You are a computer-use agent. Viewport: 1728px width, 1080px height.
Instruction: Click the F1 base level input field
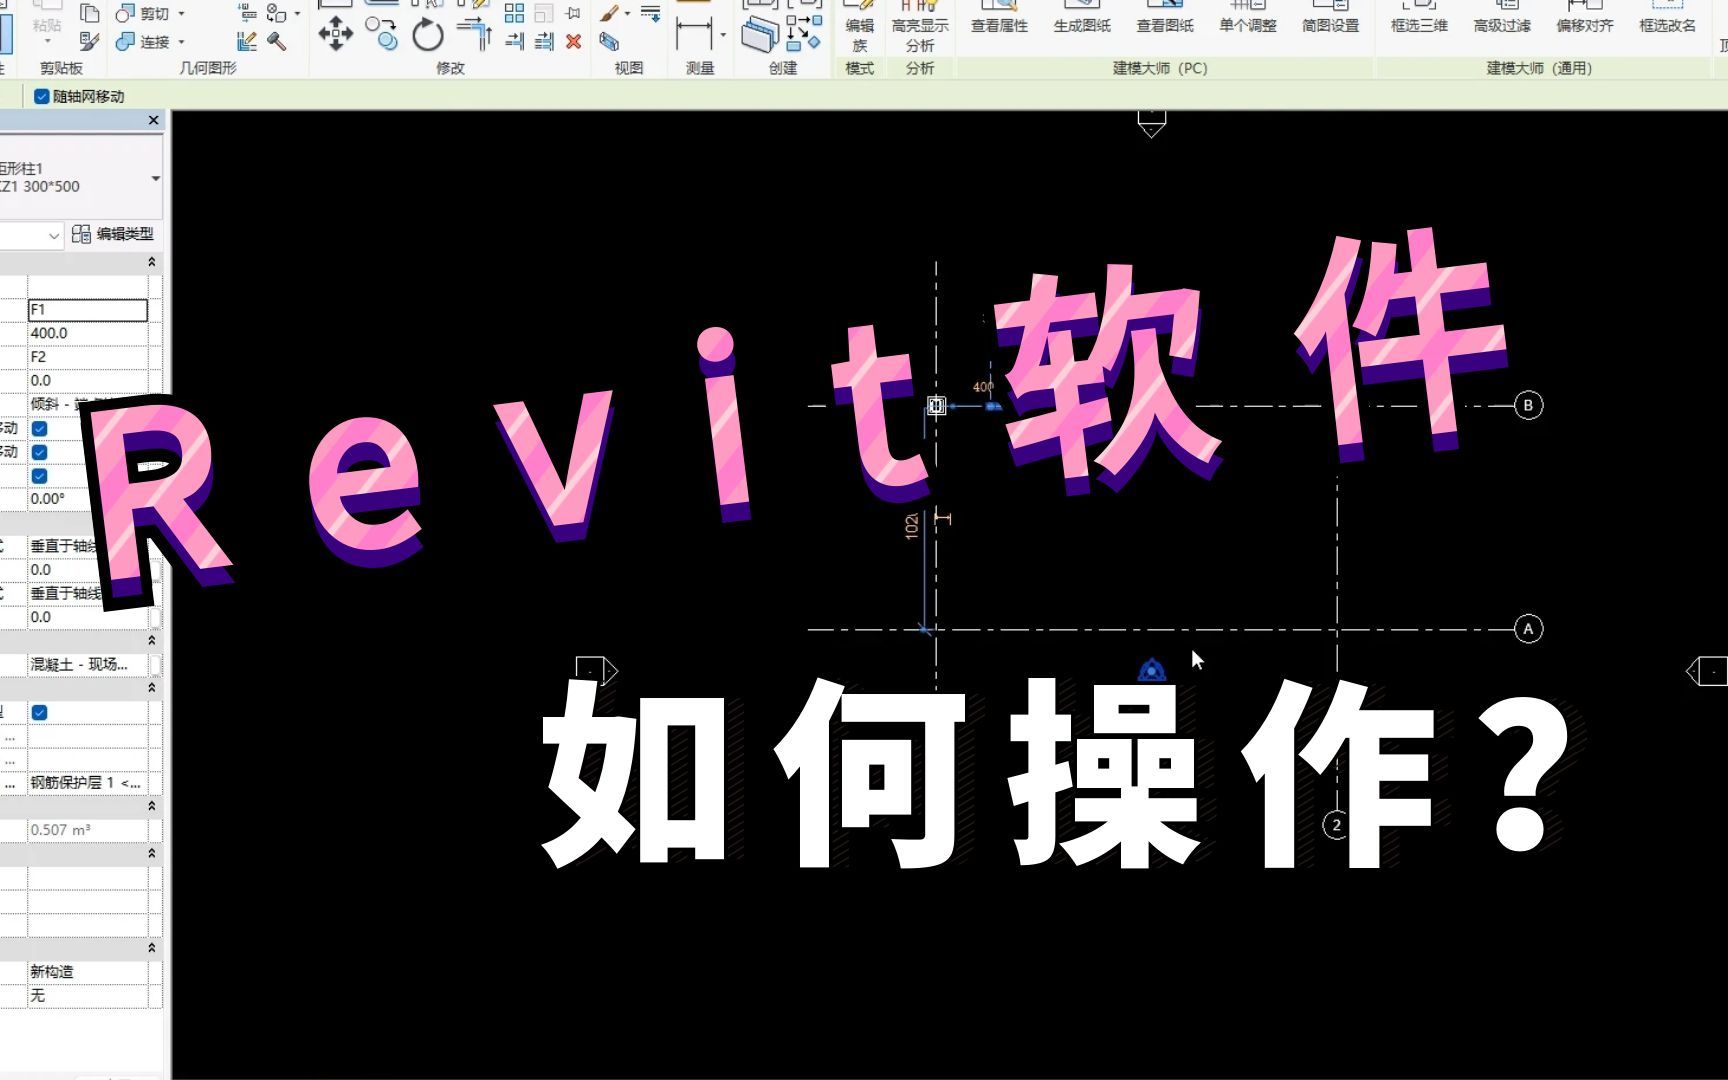coord(88,310)
